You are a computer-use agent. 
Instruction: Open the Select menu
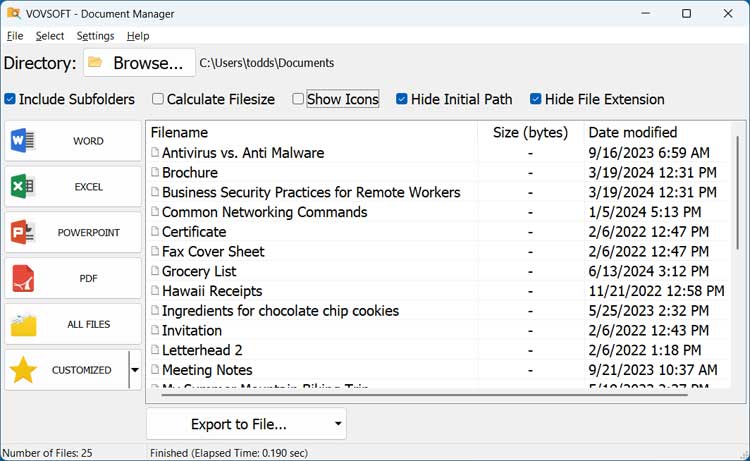click(x=50, y=36)
